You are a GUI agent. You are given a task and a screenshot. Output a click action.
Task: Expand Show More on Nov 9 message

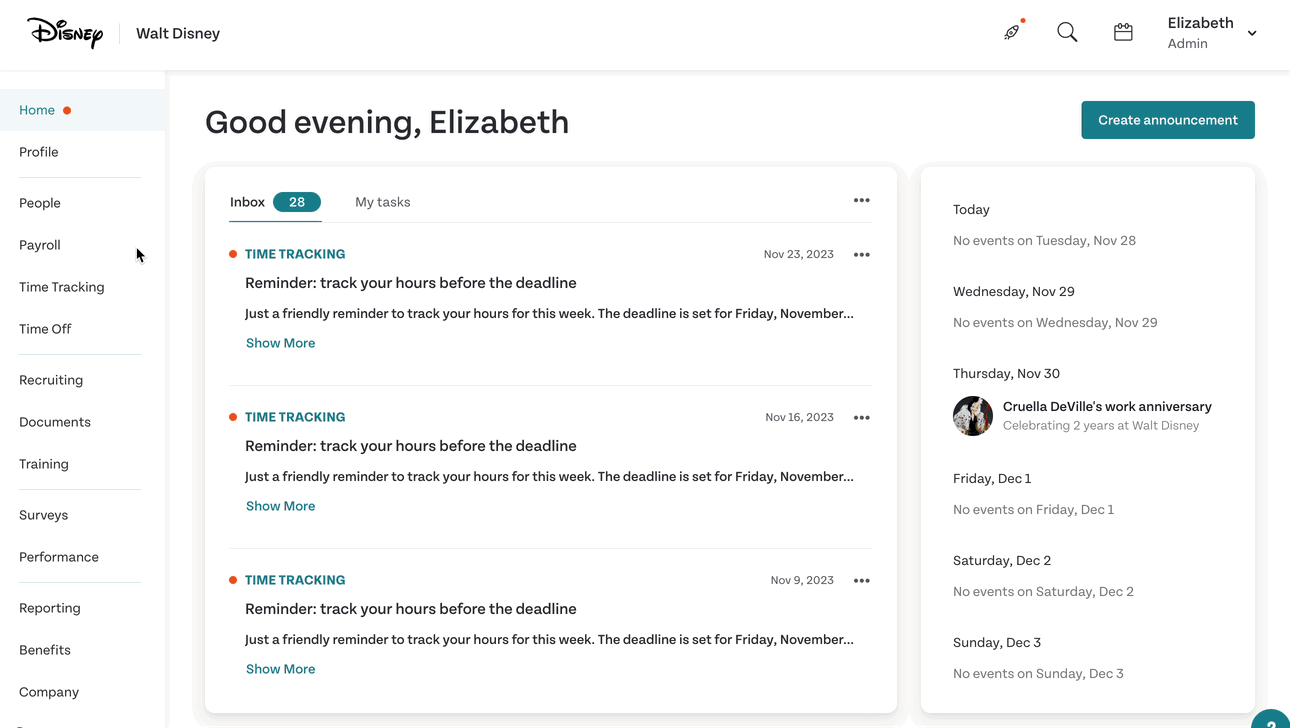pyautogui.click(x=280, y=669)
